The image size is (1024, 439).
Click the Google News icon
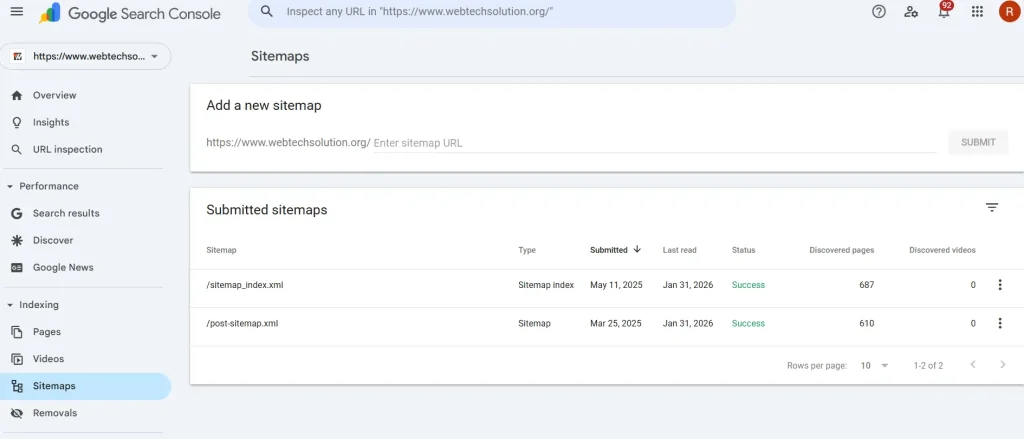(17, 267)
